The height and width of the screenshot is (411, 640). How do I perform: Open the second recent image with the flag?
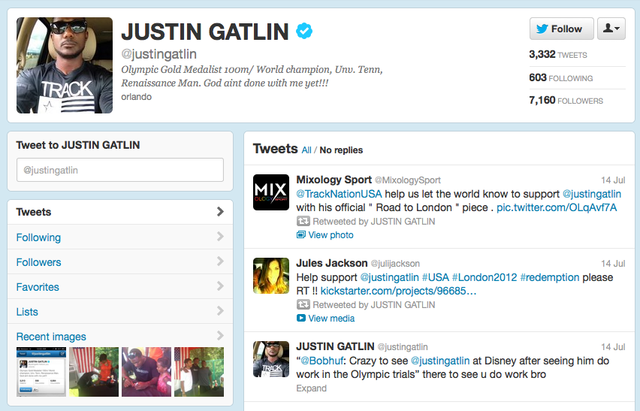tap(94, 372)
